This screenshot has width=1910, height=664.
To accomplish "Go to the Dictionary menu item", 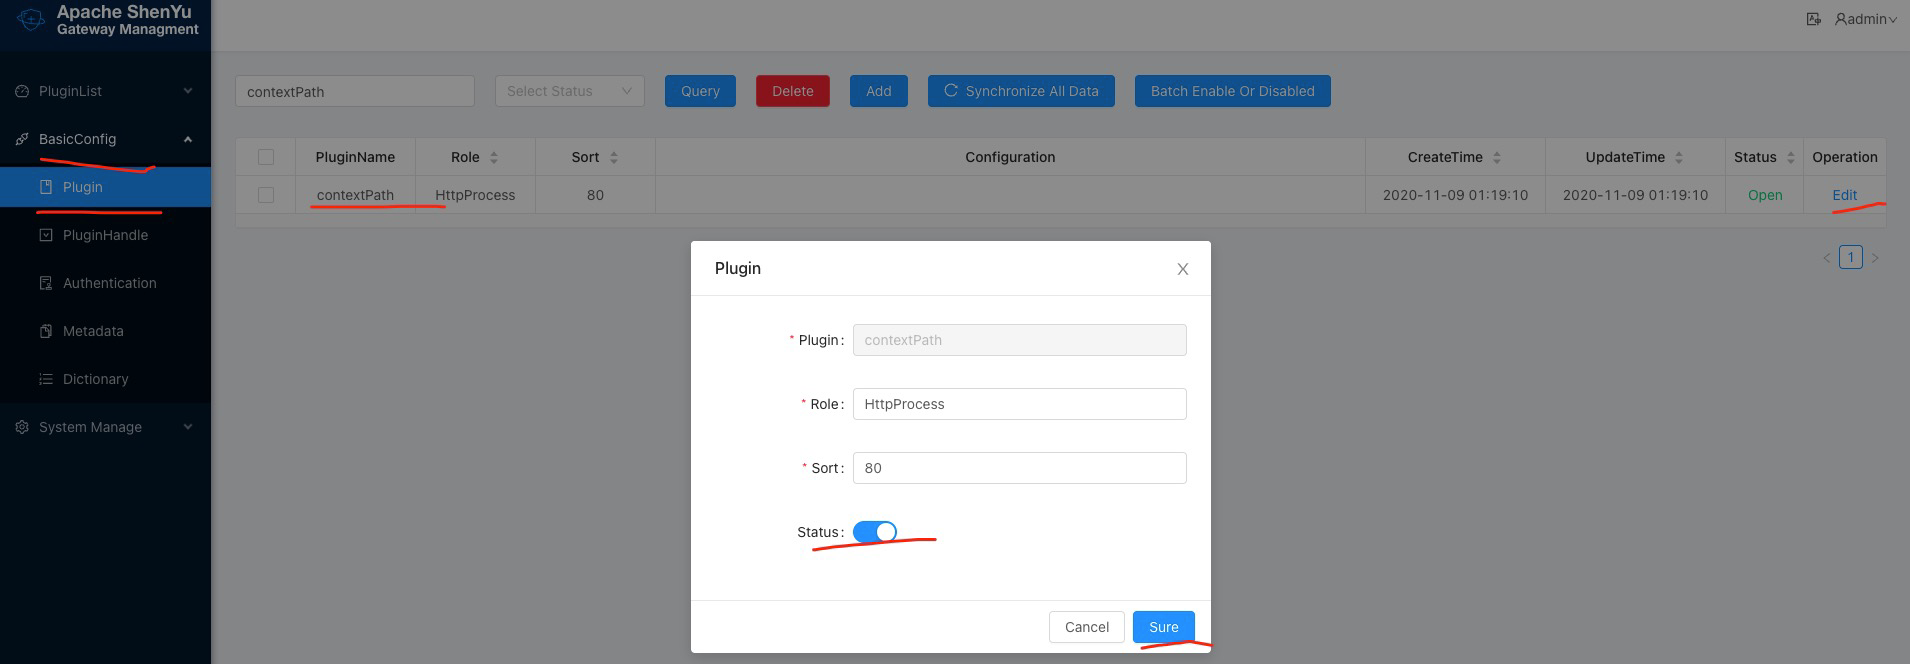I will pos(95,379).
